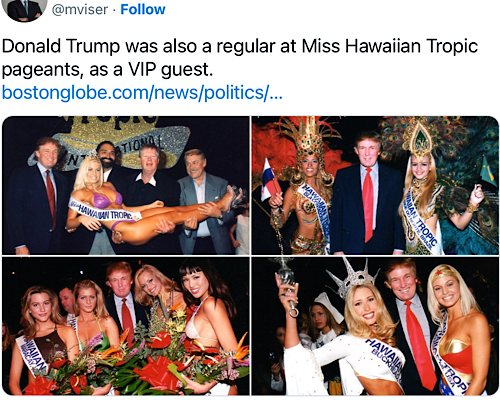Open the photo with tropical flower bouquets
Screen dimensions: 500x400
pos(126,326)
